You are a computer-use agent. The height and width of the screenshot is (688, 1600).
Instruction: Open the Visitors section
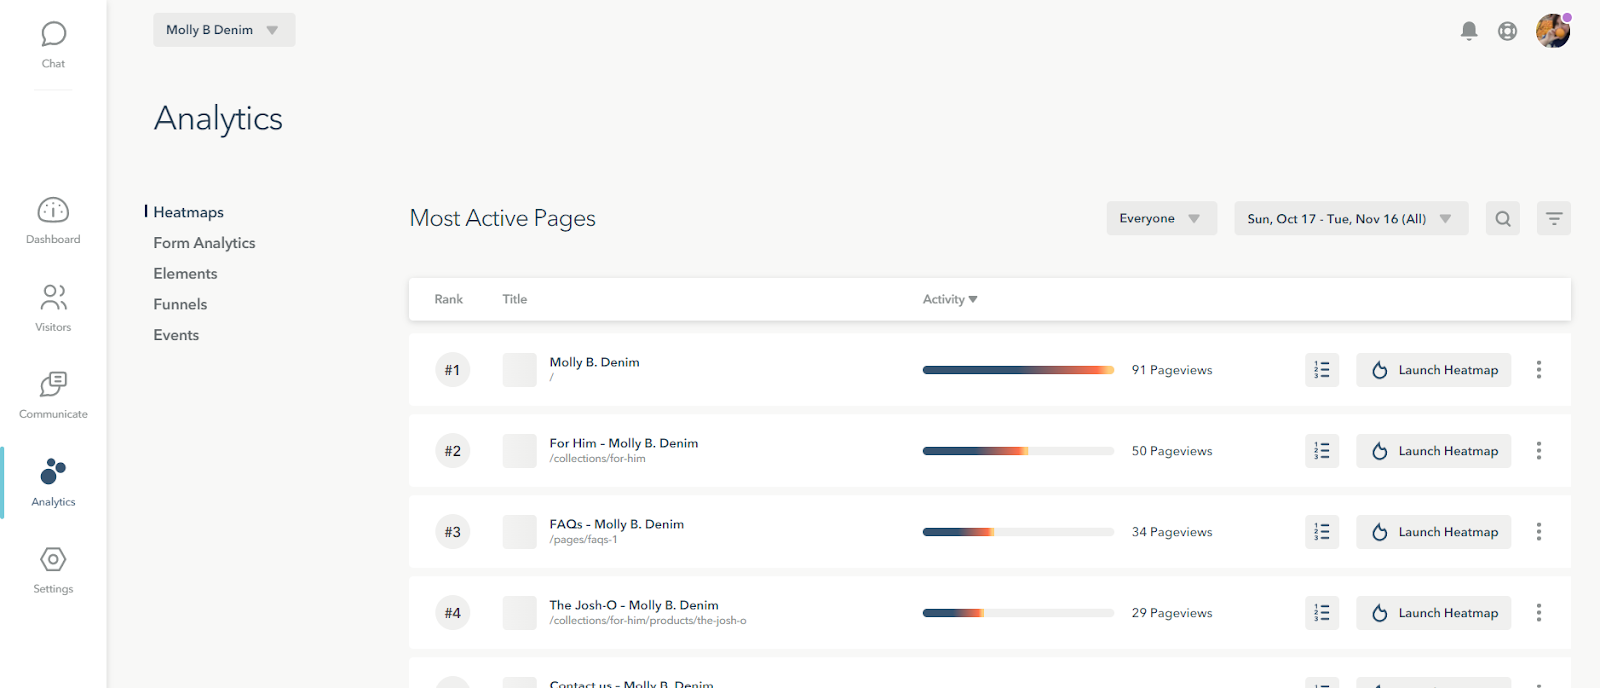coord(53,308)
